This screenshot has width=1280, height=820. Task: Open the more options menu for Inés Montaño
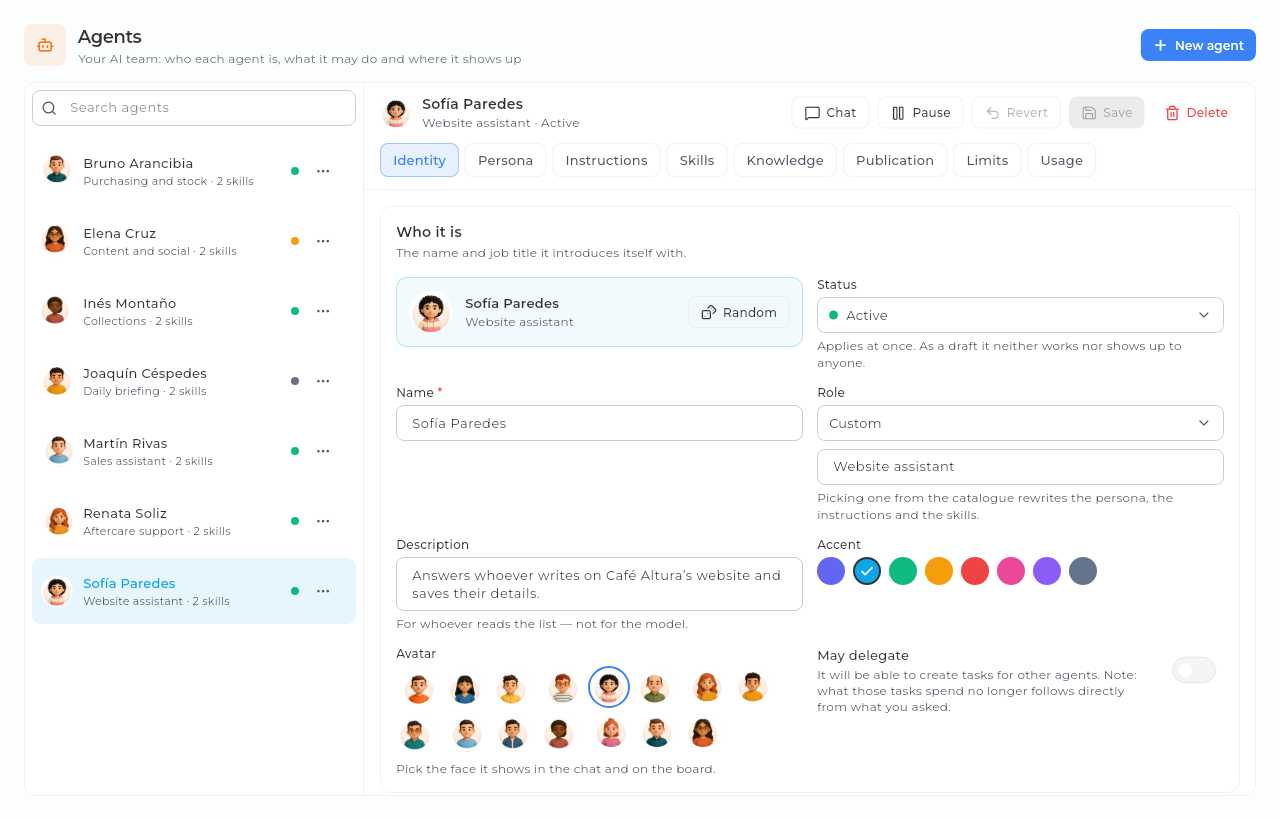(x=323, y=311)
